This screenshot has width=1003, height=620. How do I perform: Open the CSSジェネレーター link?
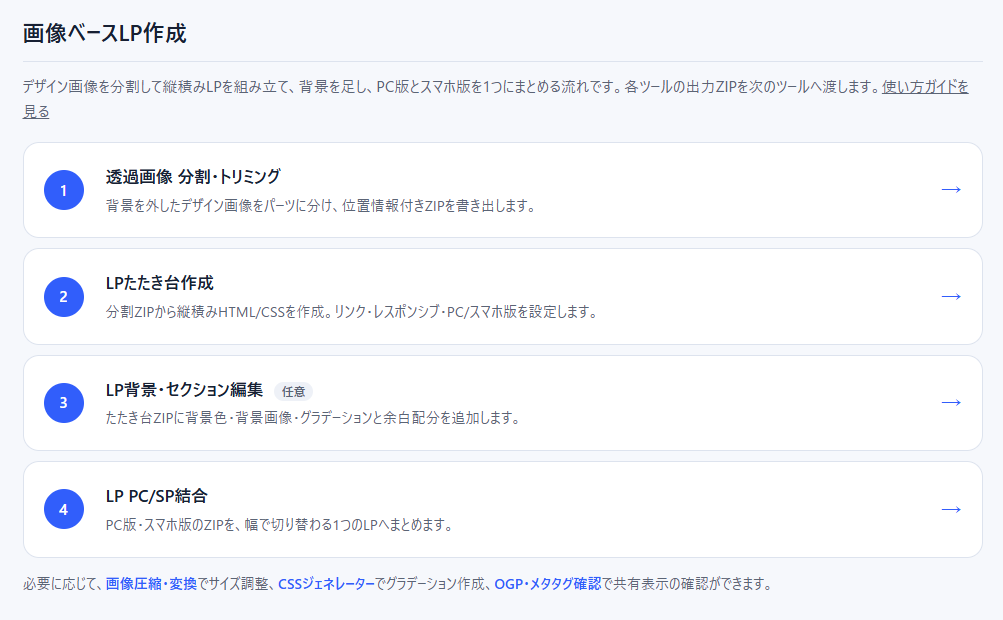(x=326, y=584)
